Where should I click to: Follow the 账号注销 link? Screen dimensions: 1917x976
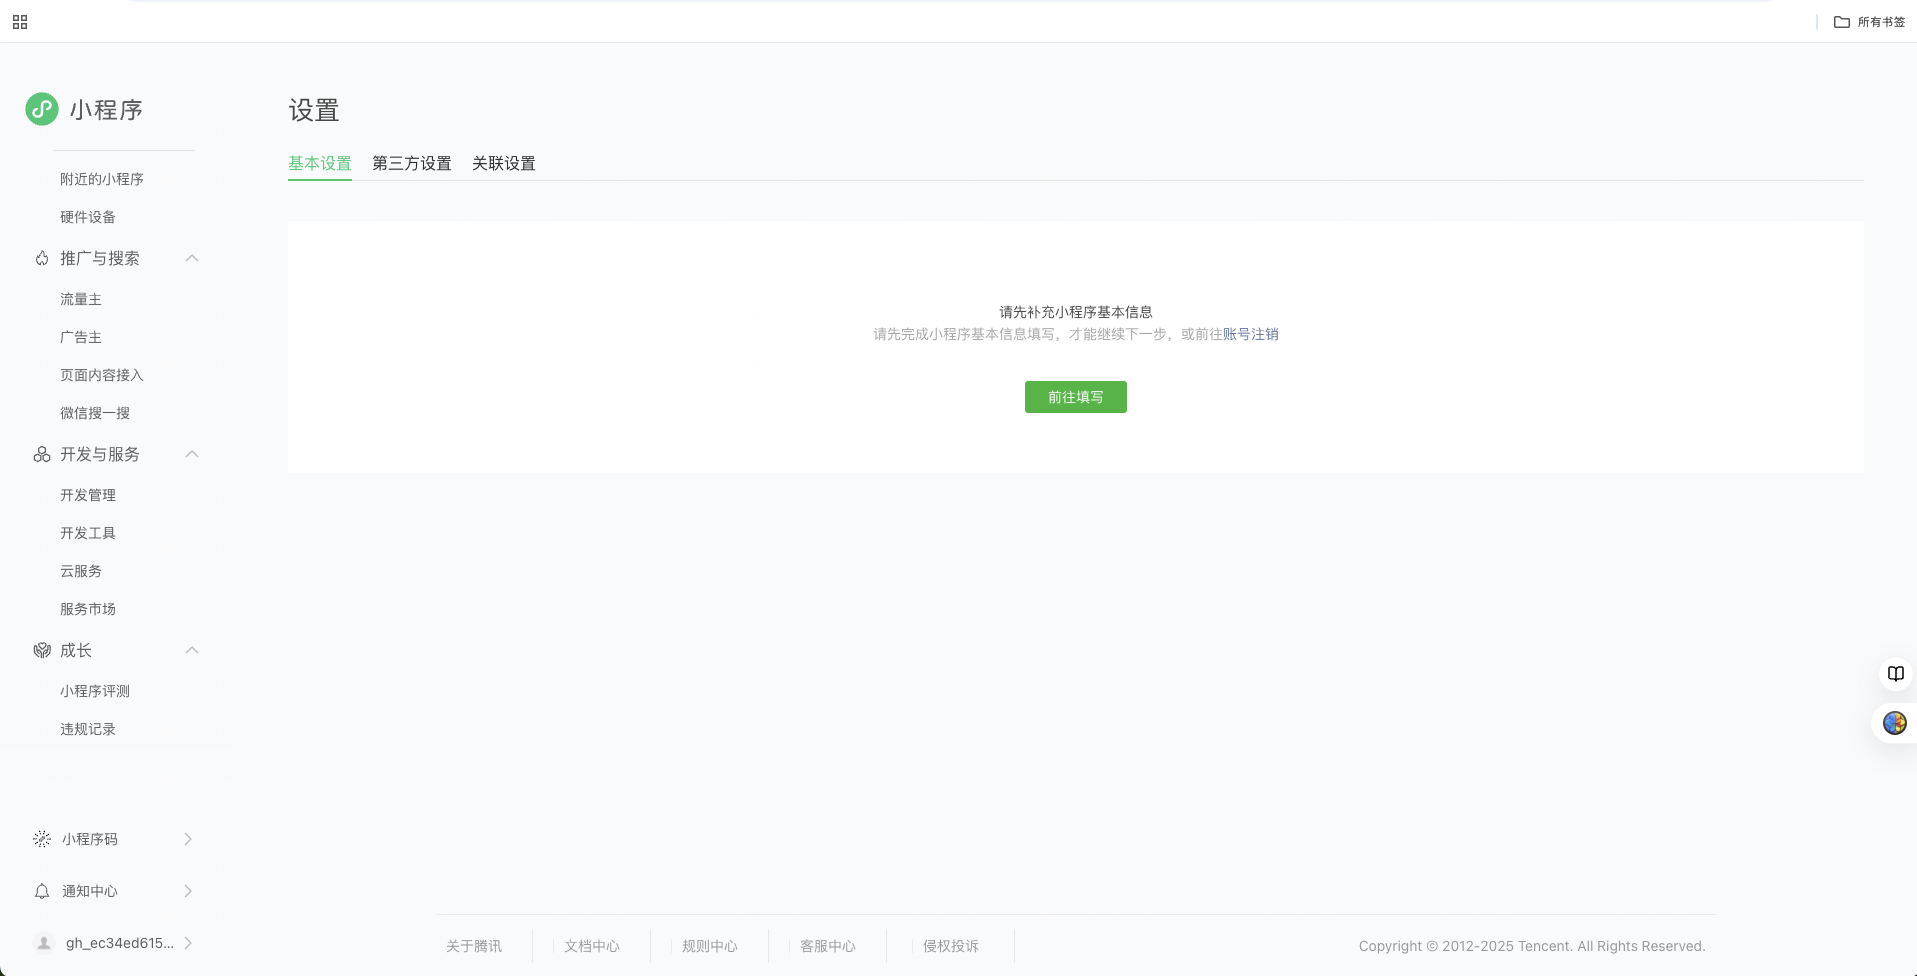point(1251,334)
